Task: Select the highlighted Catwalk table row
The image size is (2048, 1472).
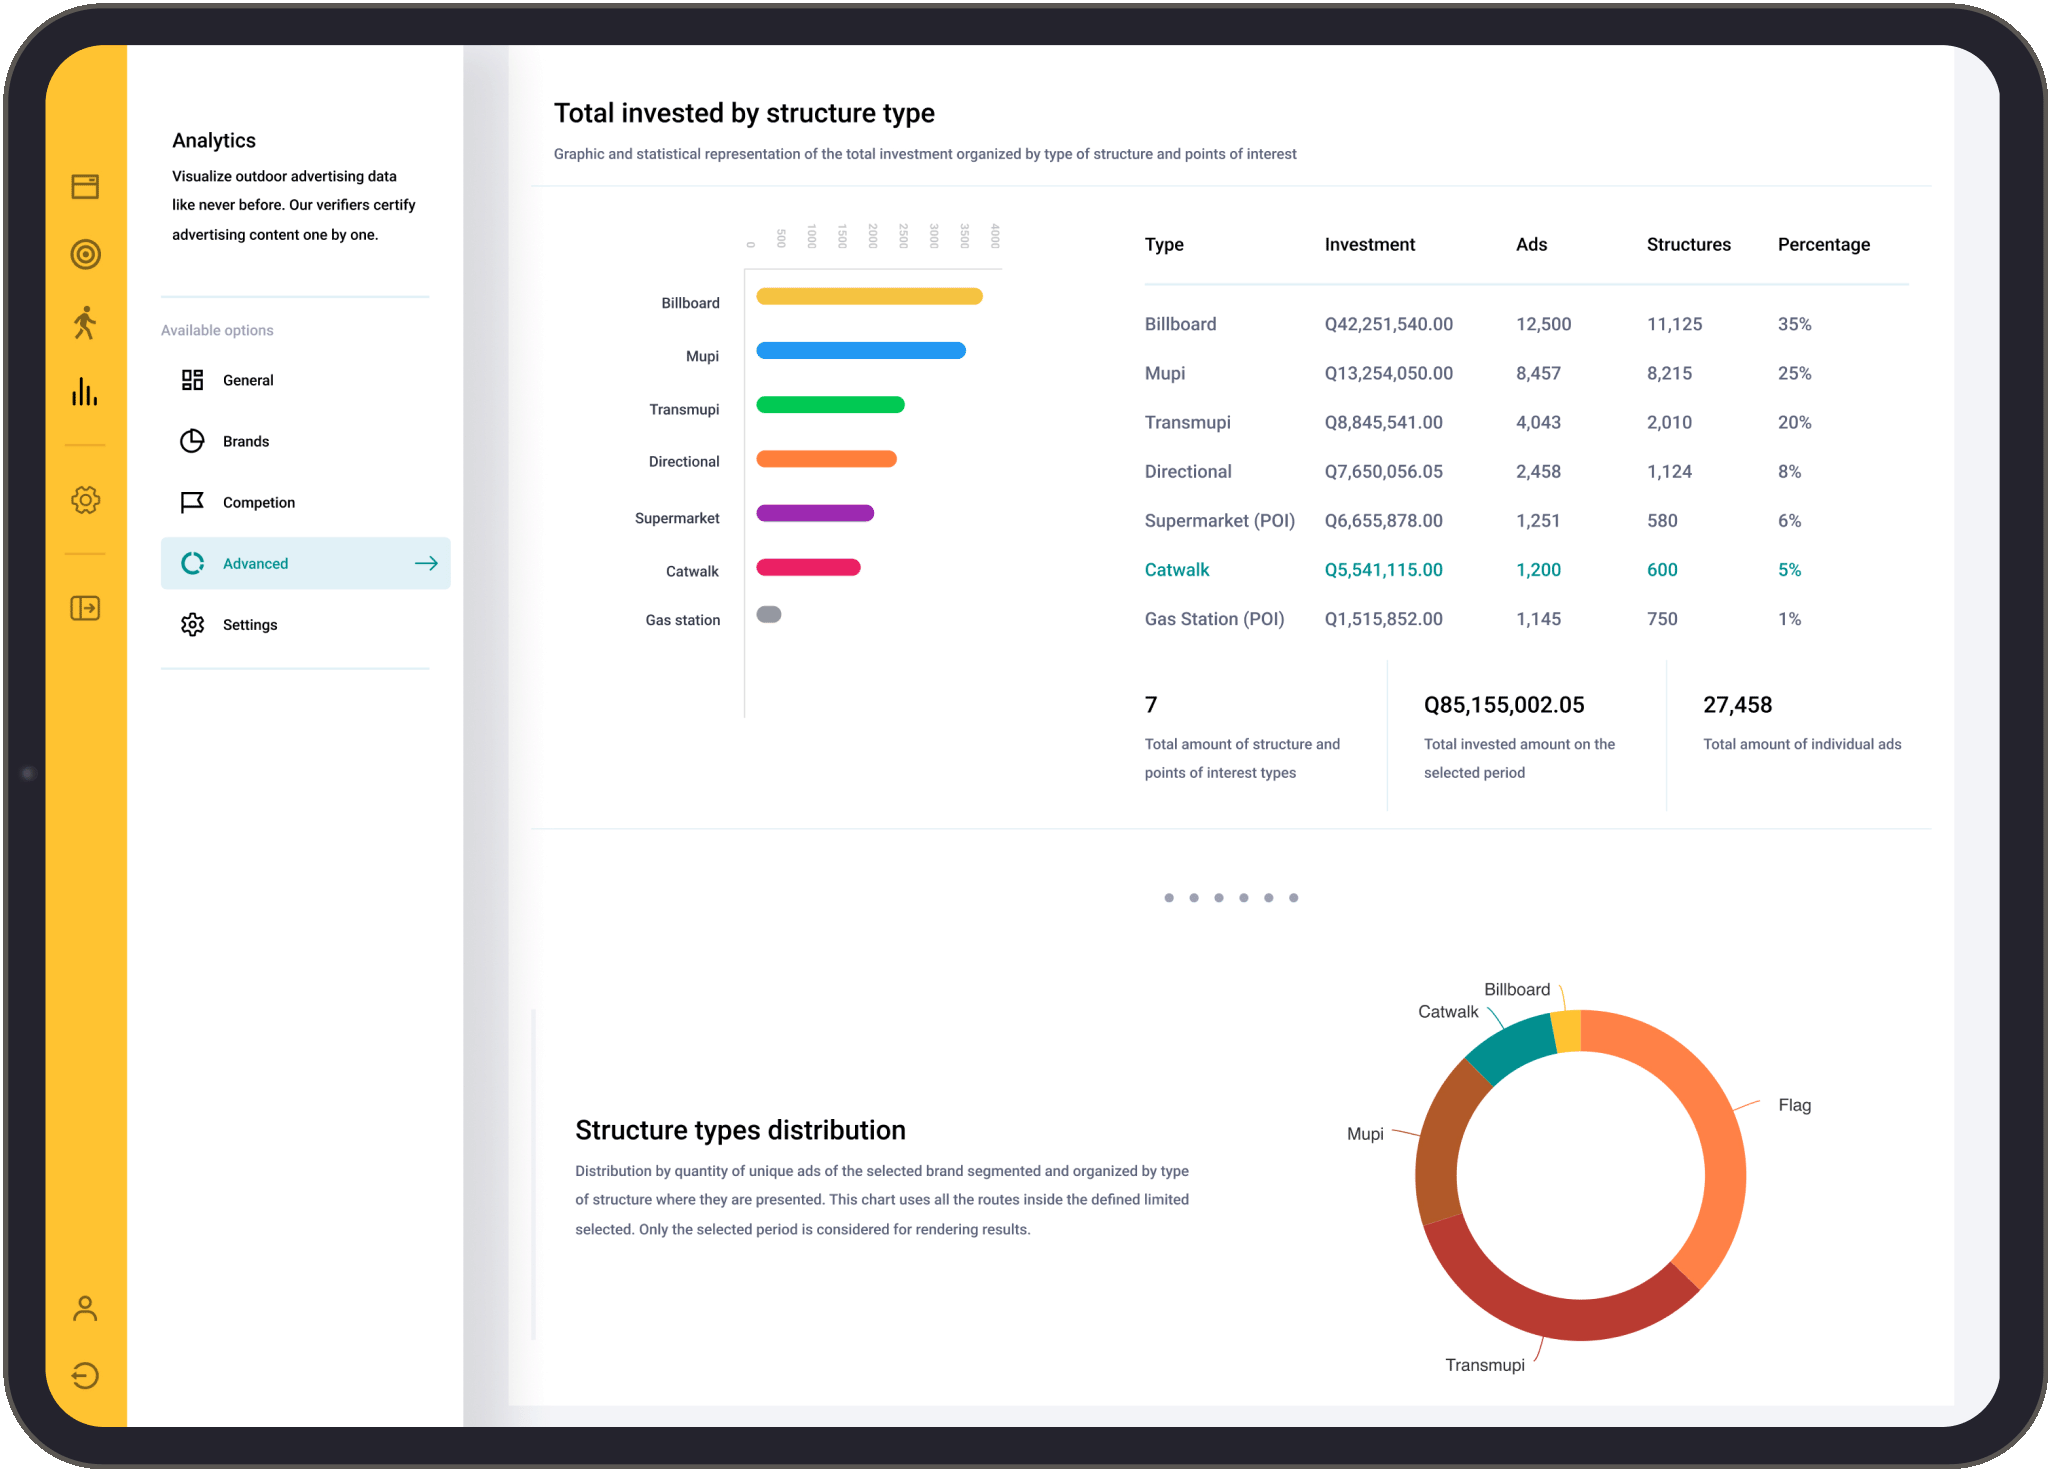Action: tap(1176, 570)
